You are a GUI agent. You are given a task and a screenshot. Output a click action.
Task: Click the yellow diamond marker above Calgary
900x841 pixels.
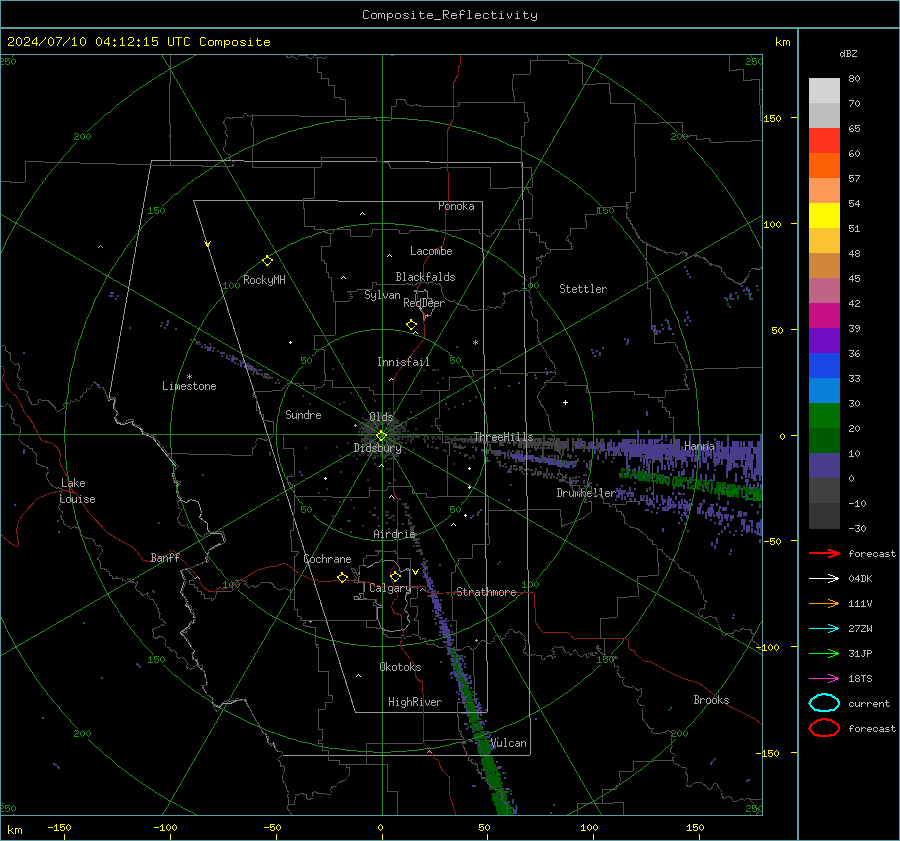395,576
